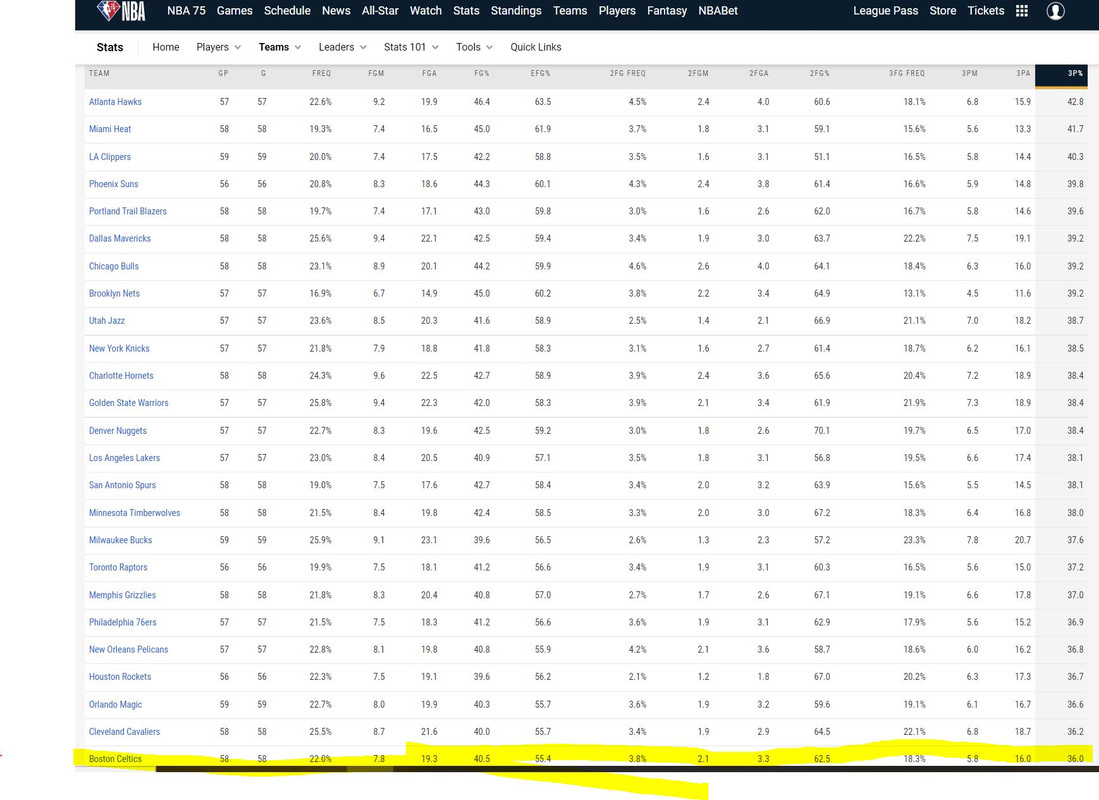
Task: Open the Games menu item
Action: coord(234,11)
